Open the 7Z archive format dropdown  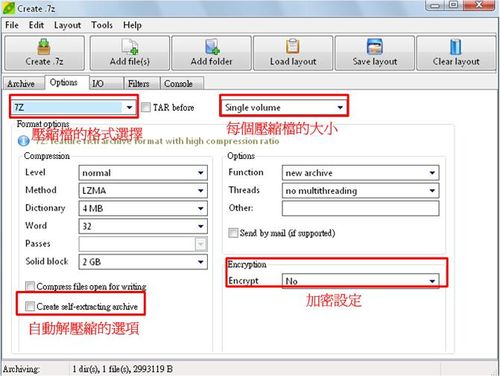74,107
